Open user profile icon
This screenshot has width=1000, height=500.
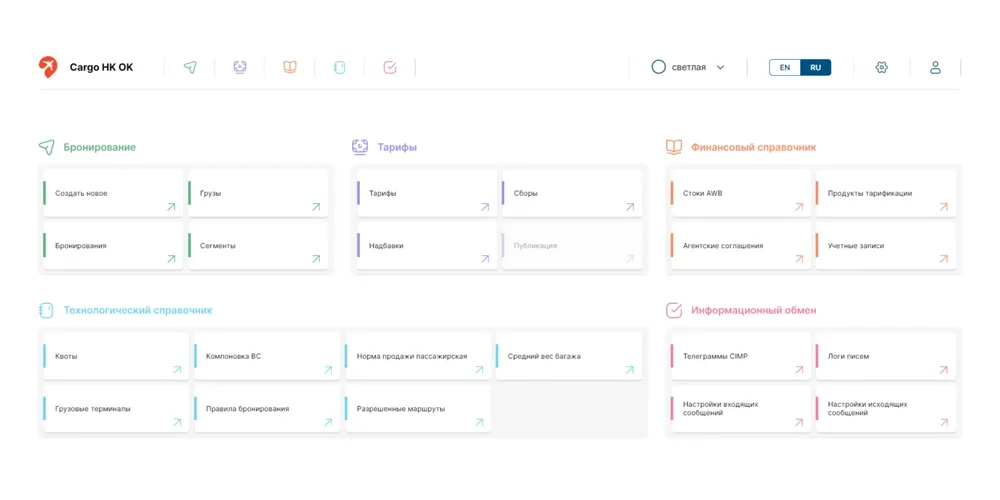pyautogui.click(x=935, y=67)
